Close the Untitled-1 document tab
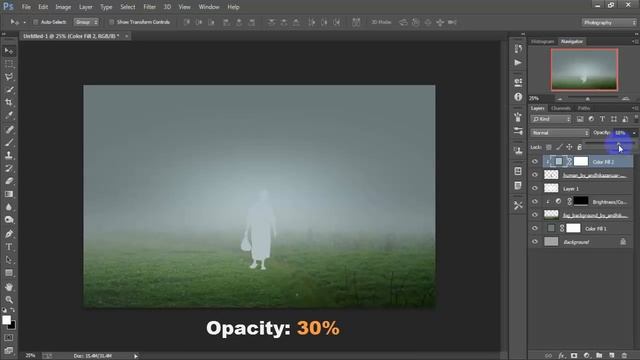Image resolution: width=640 pixels, height=360 pixels. pyautogui.click(x=127, y=36)
